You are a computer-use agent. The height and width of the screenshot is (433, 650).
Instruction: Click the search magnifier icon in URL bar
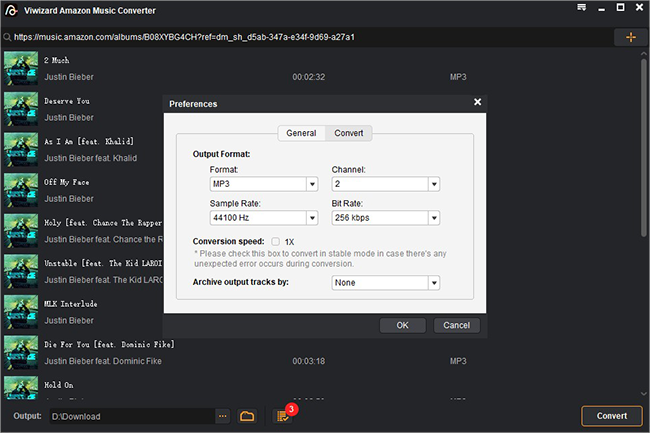(7, 37)
